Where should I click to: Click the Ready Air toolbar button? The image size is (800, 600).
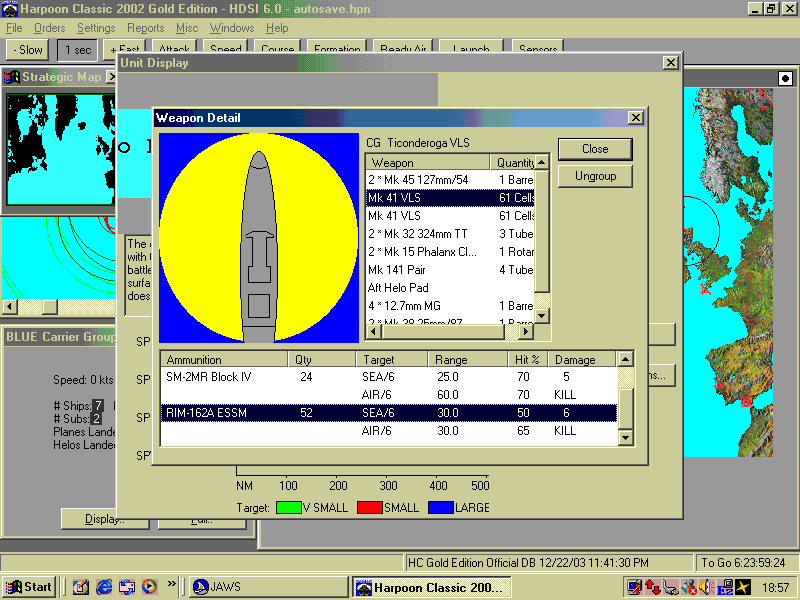pyautogui.click(x=403, y=47)
